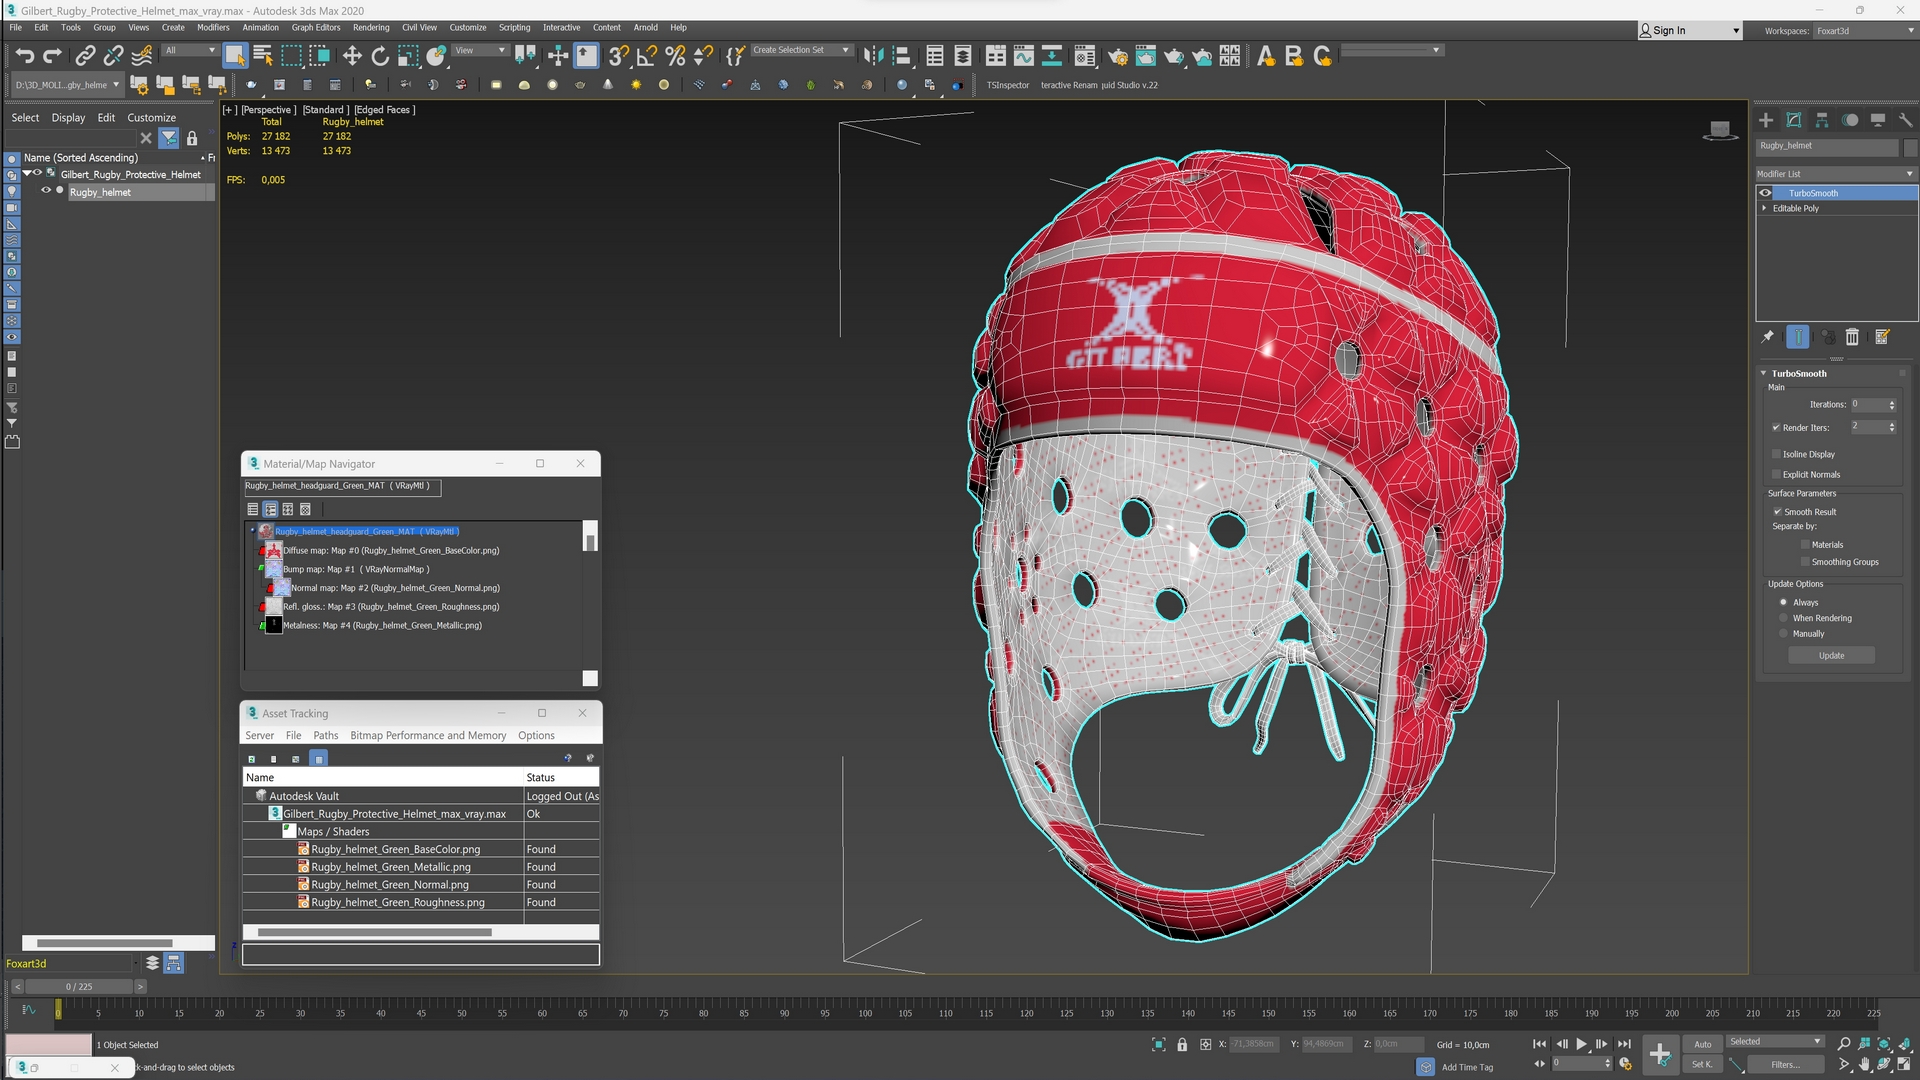The width and height of the screenshot is (1920, 1080).
Task: Enable the Isoline Display checkbox
Action: click(x=1777, y=454)
